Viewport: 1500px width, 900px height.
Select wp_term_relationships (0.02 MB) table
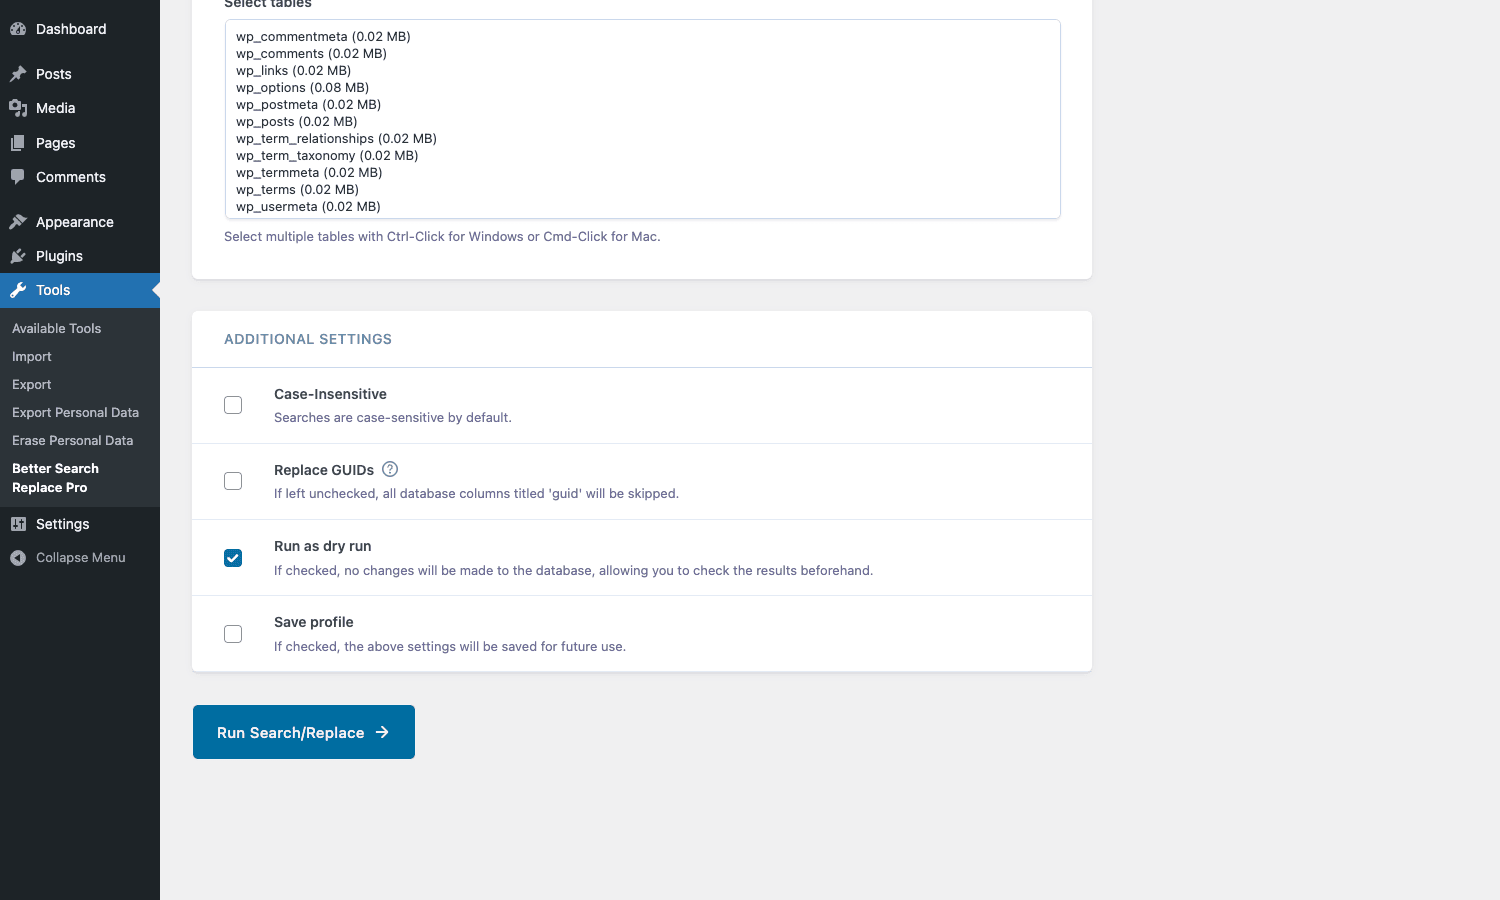pyautogui.click(x=336, y=138)
